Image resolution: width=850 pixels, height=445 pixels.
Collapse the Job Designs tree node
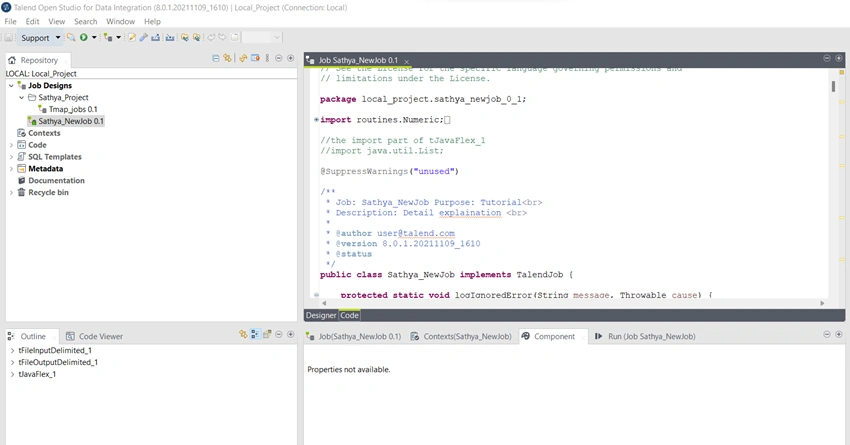tap(11, 86)
